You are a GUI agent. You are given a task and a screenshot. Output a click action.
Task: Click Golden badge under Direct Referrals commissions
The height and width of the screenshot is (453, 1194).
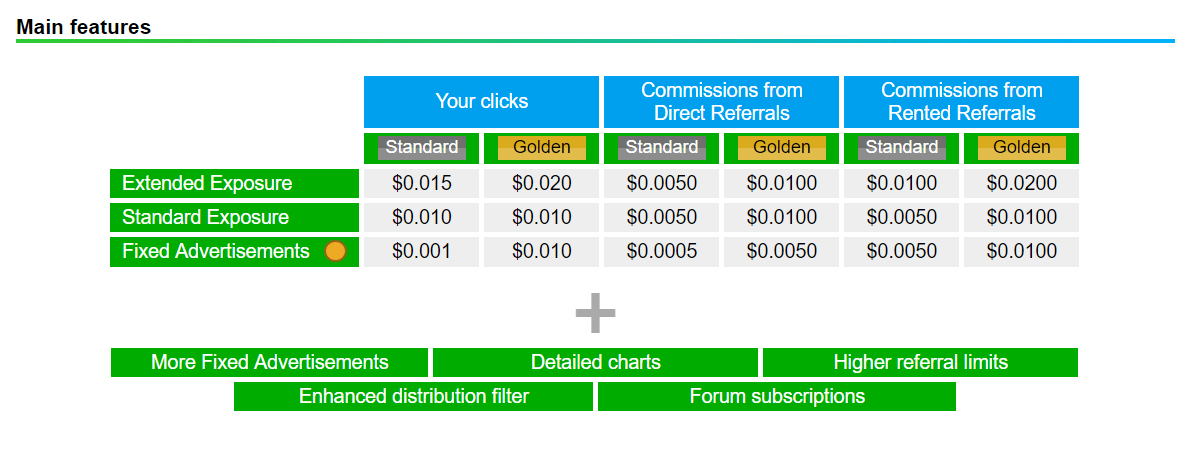click(x=781, y=148)
